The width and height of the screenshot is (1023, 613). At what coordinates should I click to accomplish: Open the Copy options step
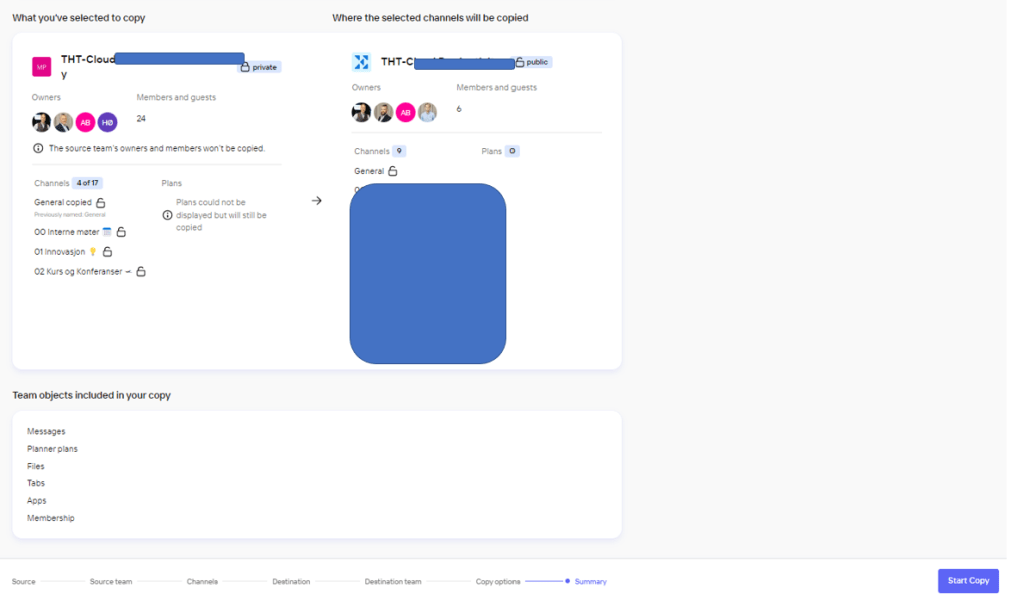click(x=497, y=581)
